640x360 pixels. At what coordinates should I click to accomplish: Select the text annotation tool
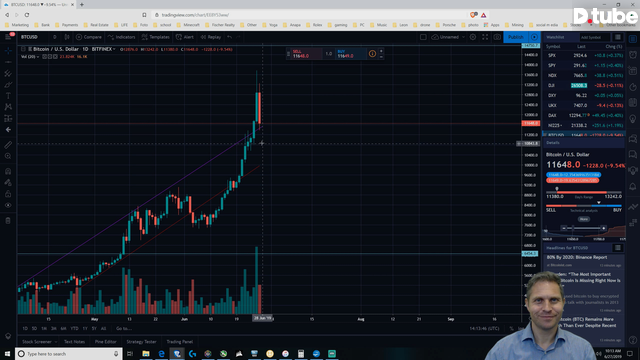(x=8, y=96)
